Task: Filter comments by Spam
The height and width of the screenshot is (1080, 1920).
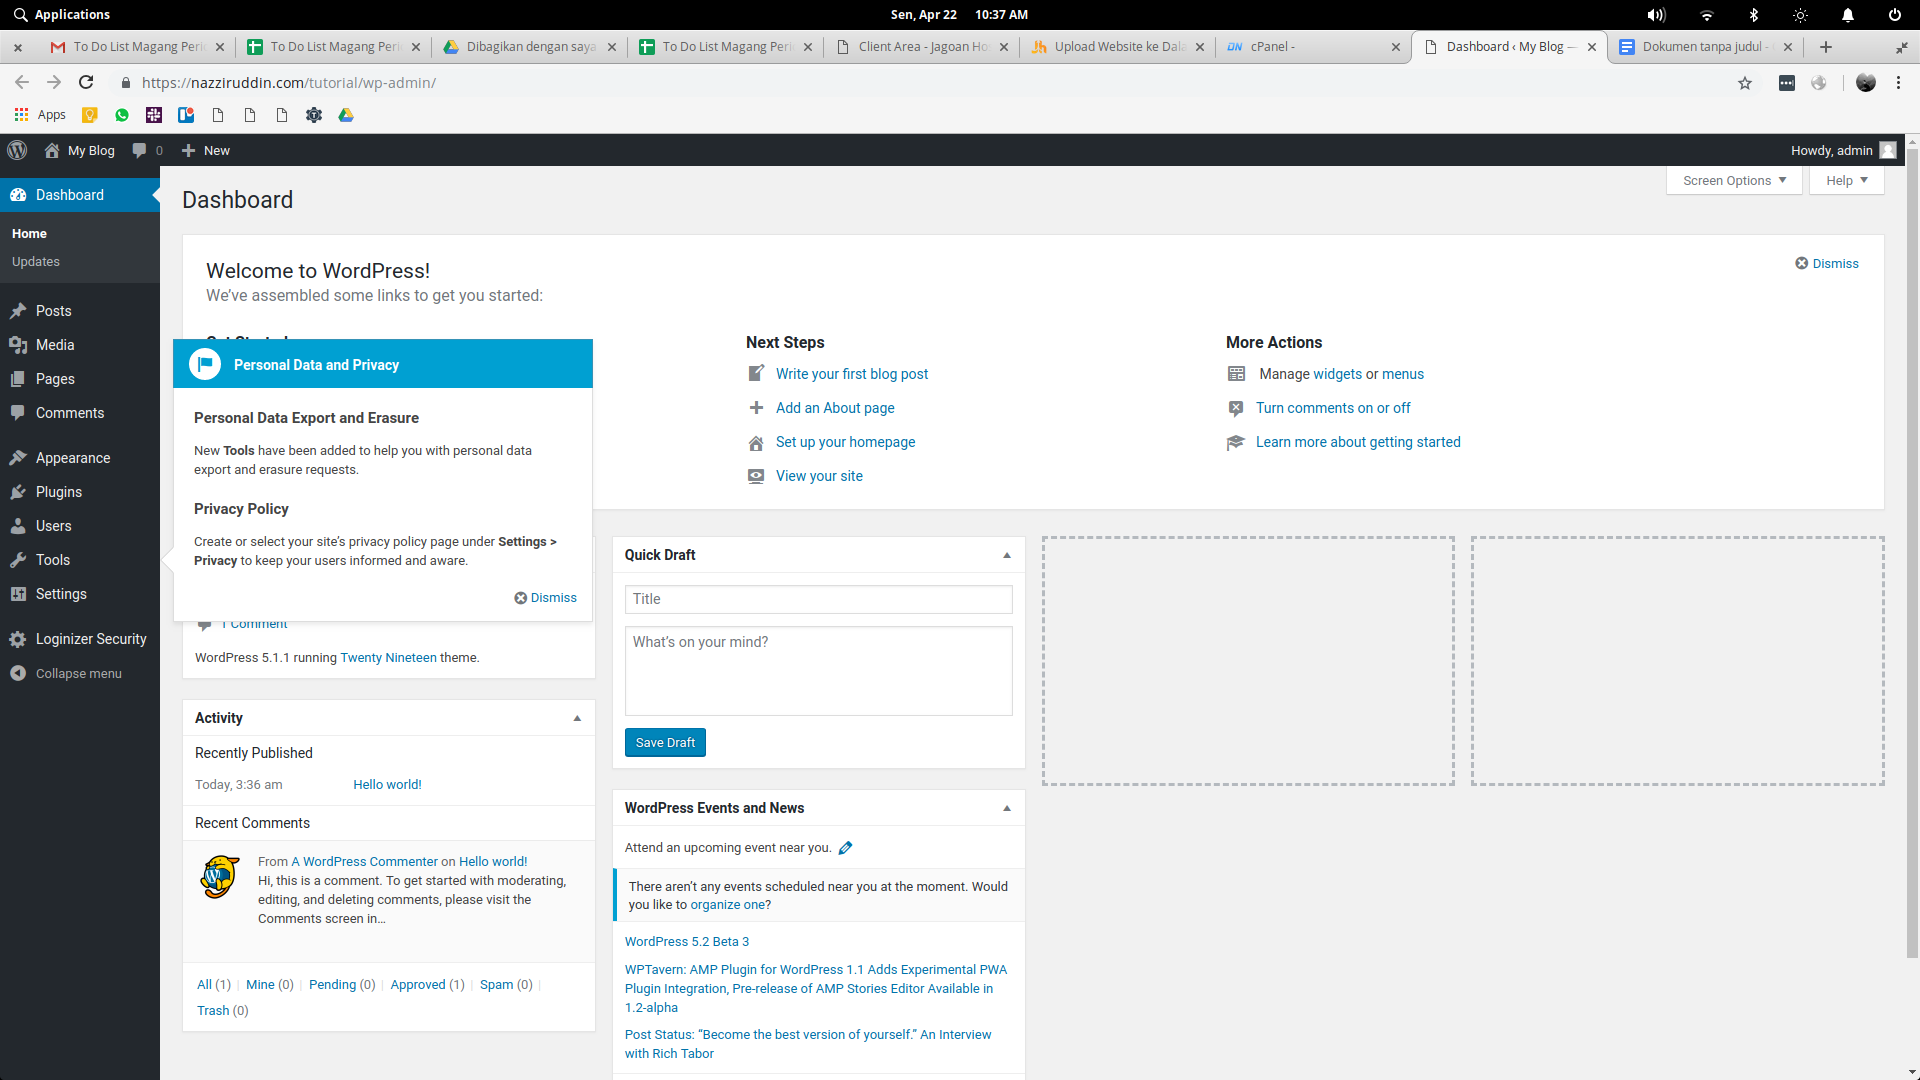Action: coord(496,985)
